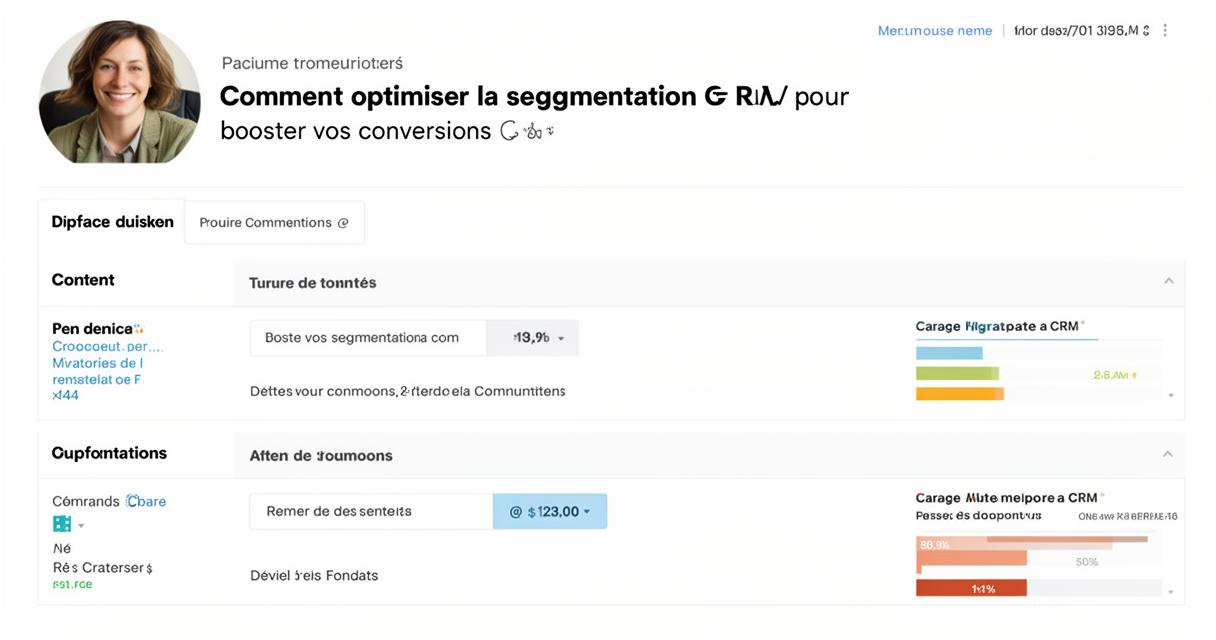This screenshot has width=1216, height=640.
Task: Switch to Dipface duisken tab
Action: [112, 222]
